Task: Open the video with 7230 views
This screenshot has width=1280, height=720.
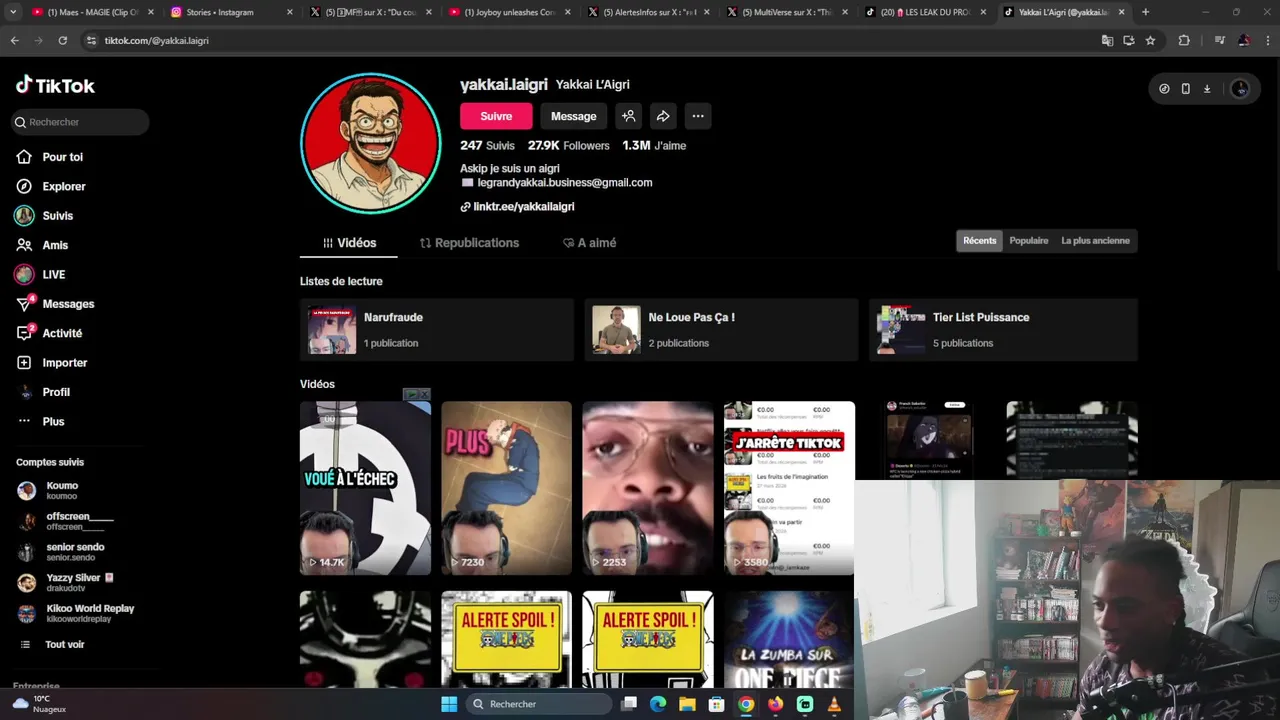Action: coord(506,488)
